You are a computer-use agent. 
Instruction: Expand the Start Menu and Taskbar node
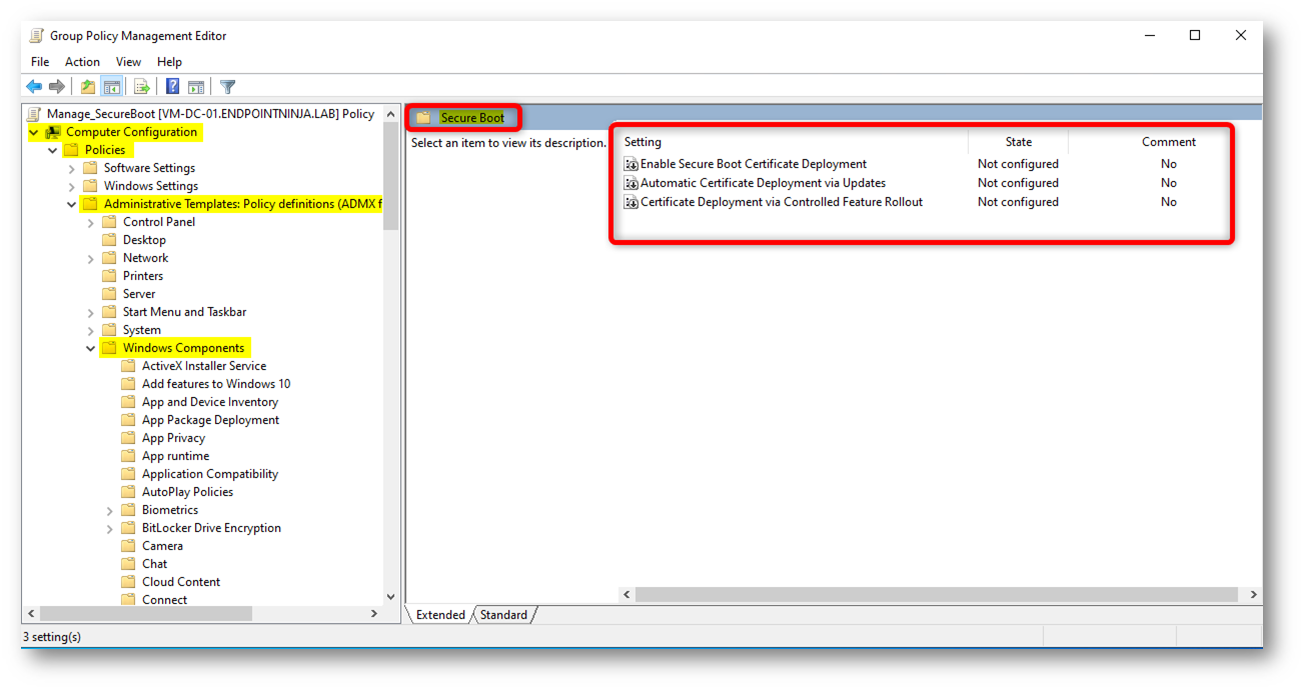[91, 312]
